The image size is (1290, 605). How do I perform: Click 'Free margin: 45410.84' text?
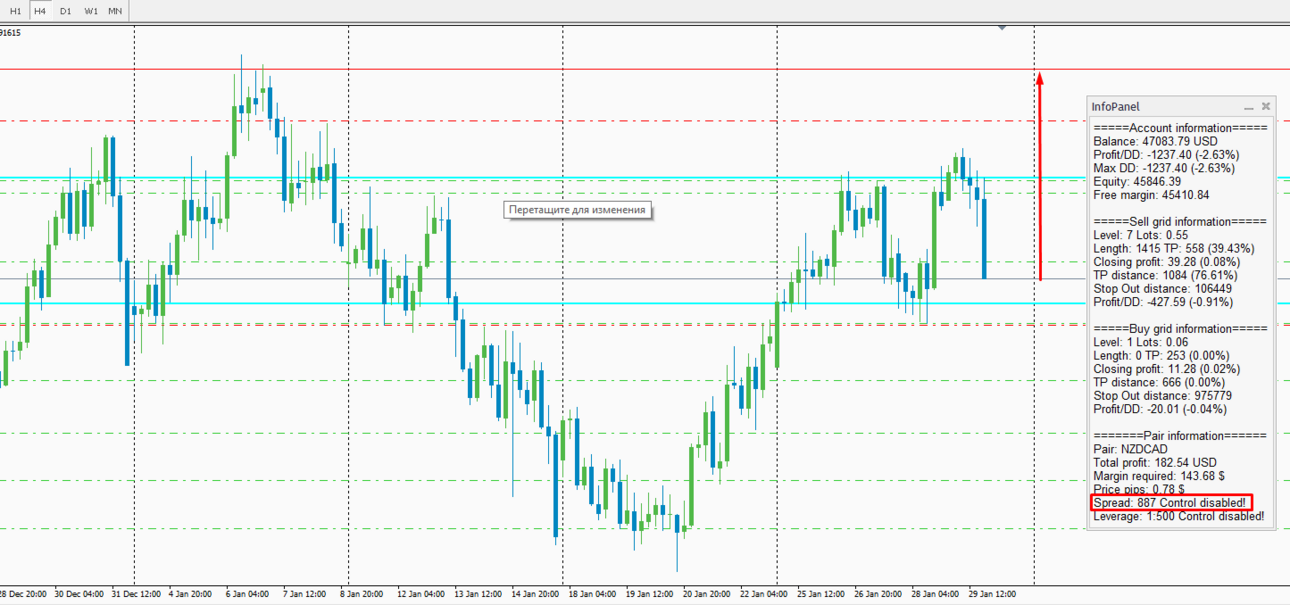pyautogui.click(x=1151, y=195)
